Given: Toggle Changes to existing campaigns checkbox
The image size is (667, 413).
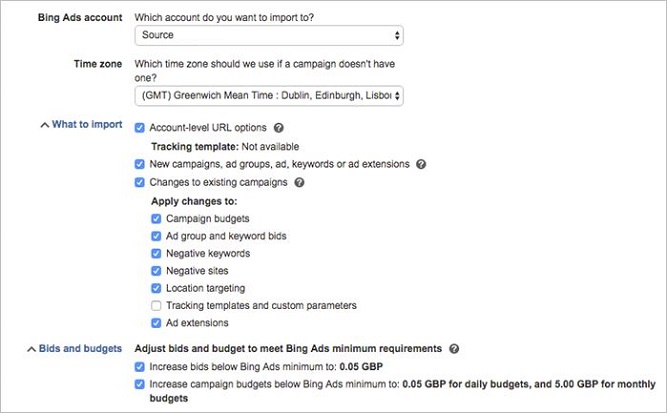Looking at the screenshot, I should (140, 182).
